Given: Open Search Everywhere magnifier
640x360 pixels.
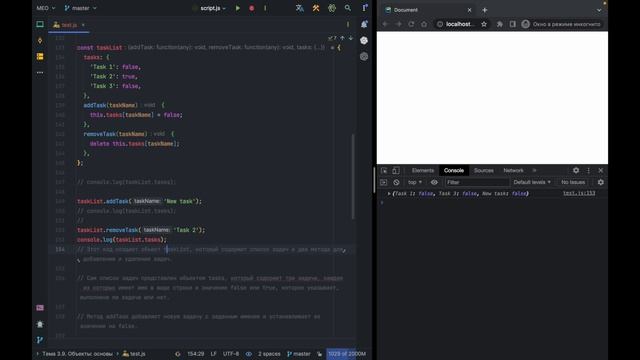Looking at the screenshot, I should point(348,8).
